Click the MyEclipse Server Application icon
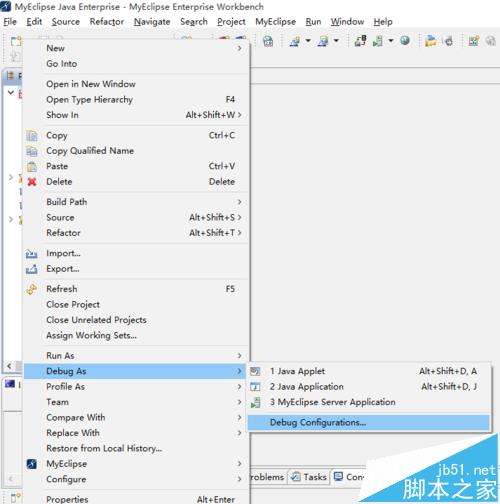Viewport: 500px width, 504px height. tap(255, 402)
